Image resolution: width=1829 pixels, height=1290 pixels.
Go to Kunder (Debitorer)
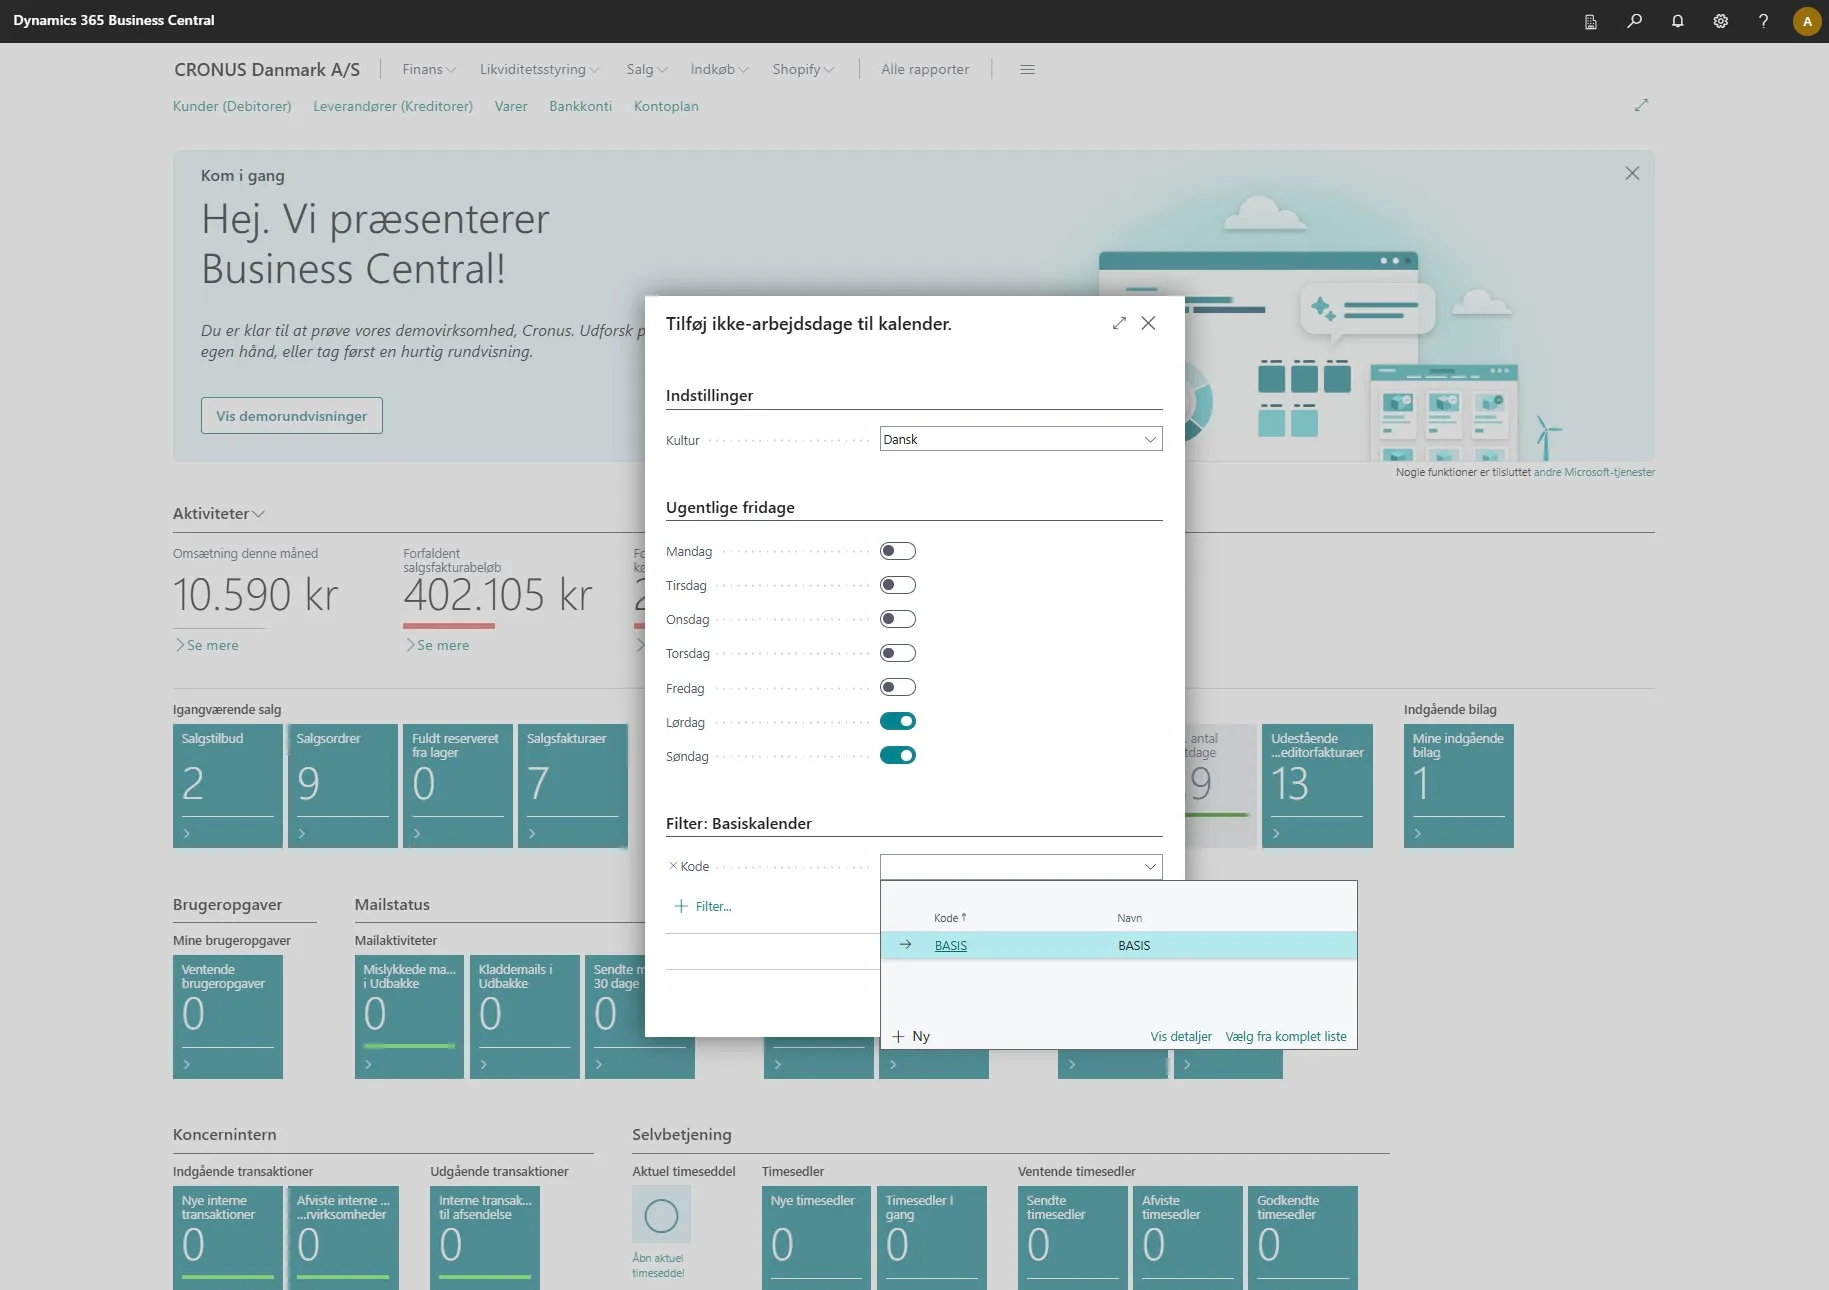click(232, 106)
